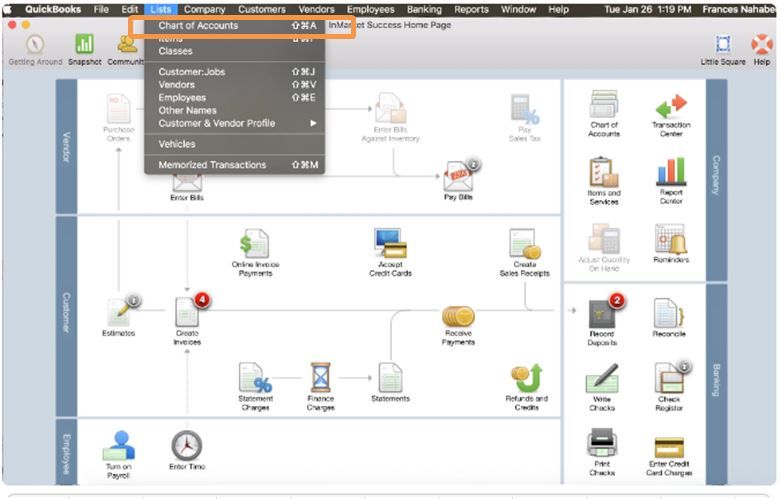The image size is (781, 499).
Task: Open the QuickBooks application menu
Action: (x=53, y=9)
